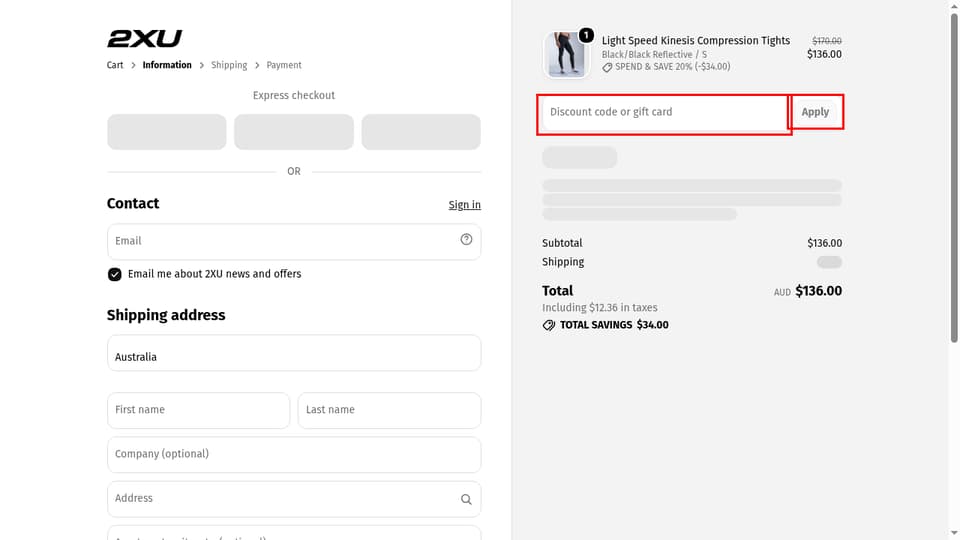Click chevron between Cart and Information
This screenshot has width=960, height=540.
click(x=133, y=66)
